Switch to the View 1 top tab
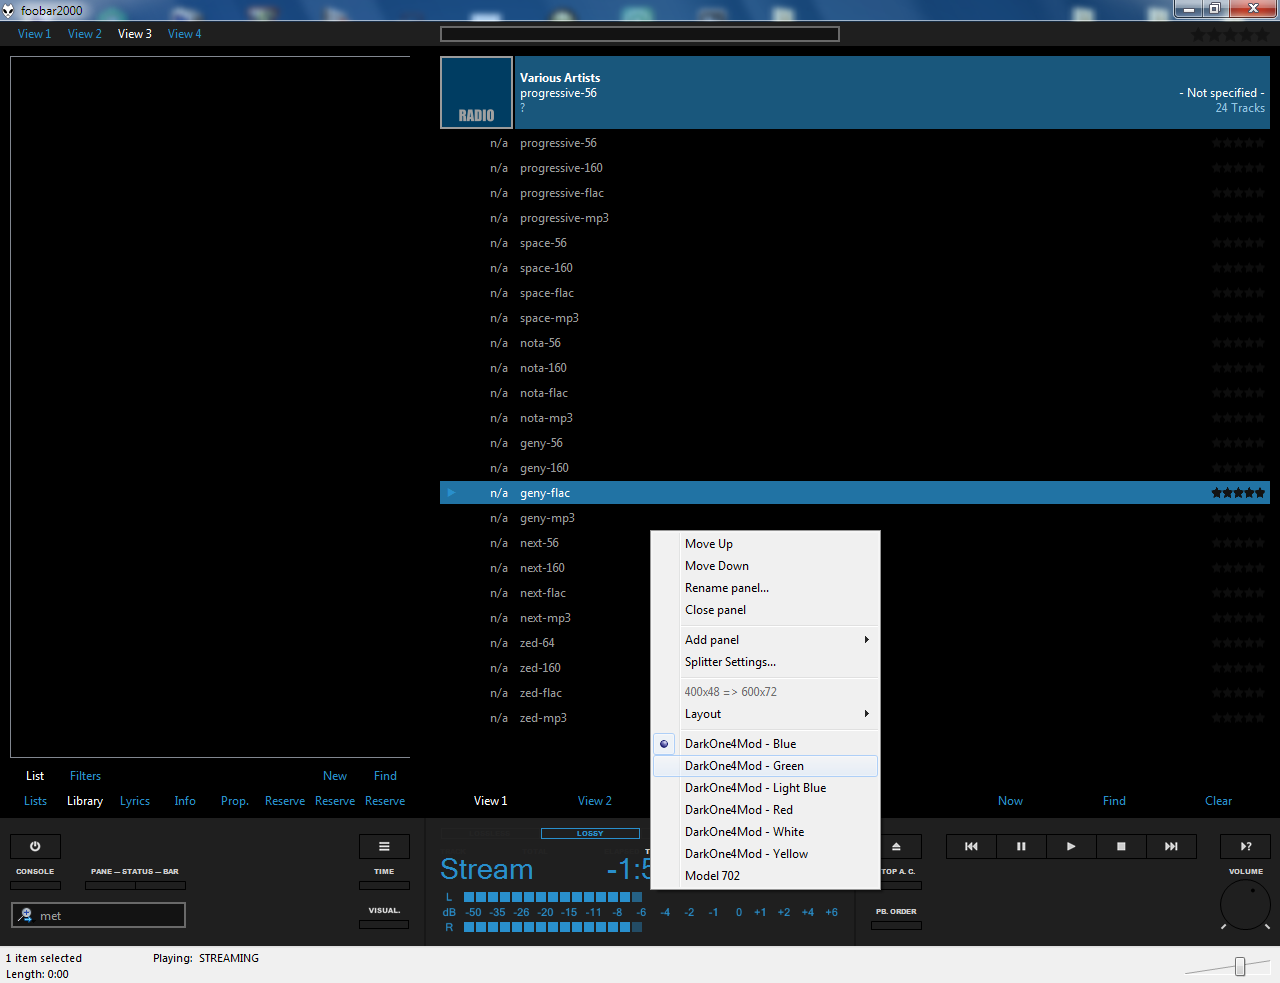Viewport: 1280px width, 983px height. point(34,34)
